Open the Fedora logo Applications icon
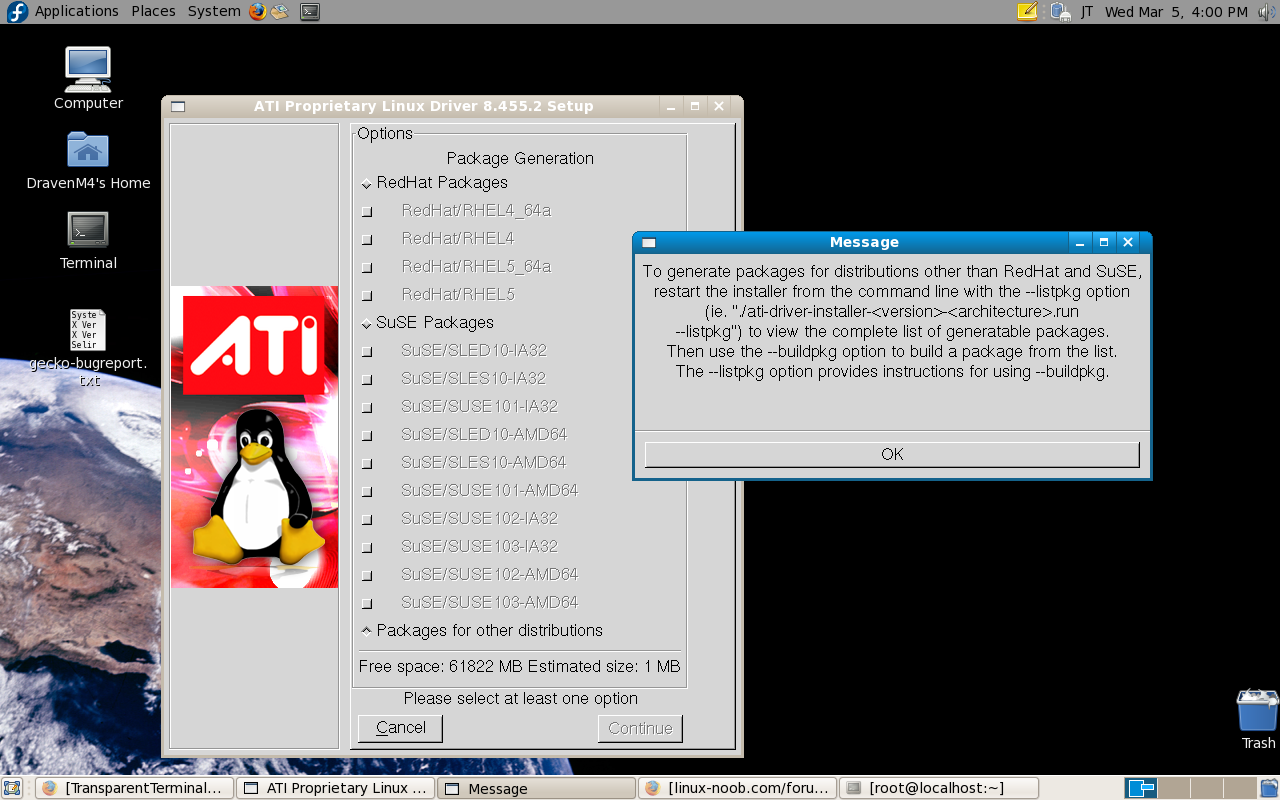 pyautogui.click(x=17, y=12)
